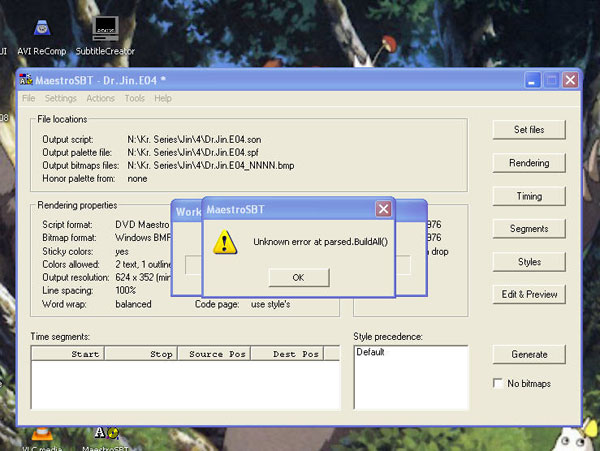Open the VLC media player desktop icon

click(42, 439)
